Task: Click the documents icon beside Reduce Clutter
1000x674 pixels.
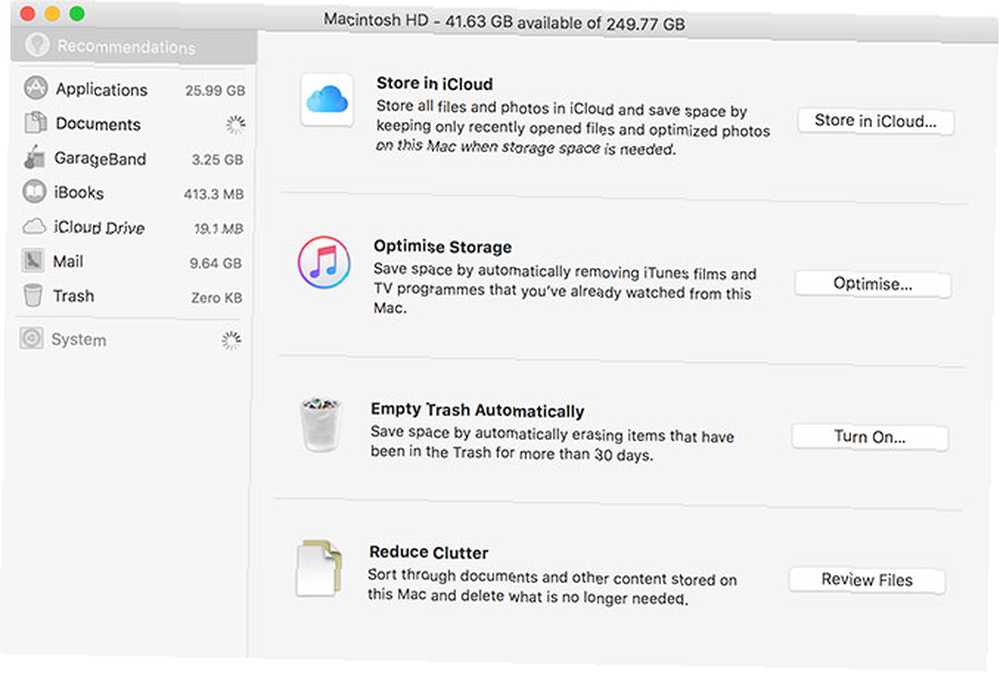Action: click(319, 568)
